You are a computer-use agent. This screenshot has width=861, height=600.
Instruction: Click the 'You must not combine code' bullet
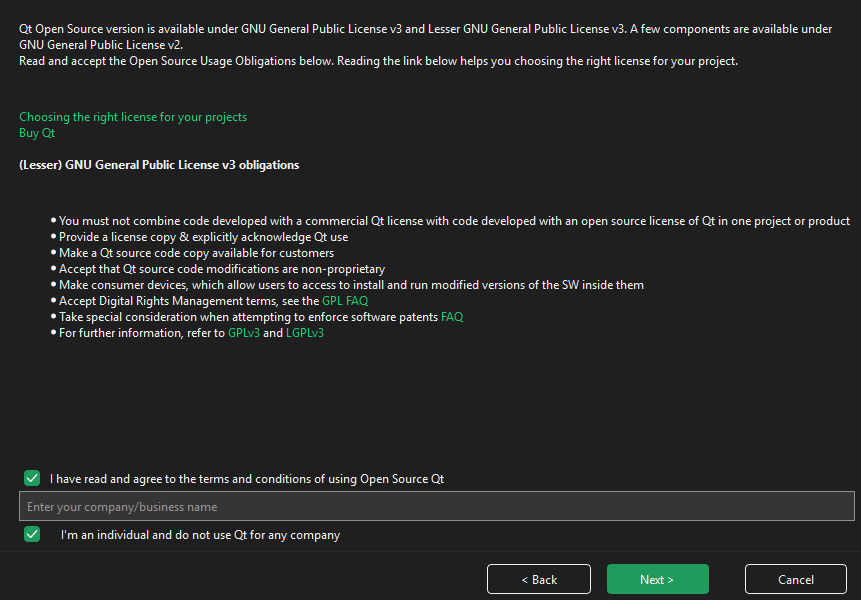[x=455, y=221]
